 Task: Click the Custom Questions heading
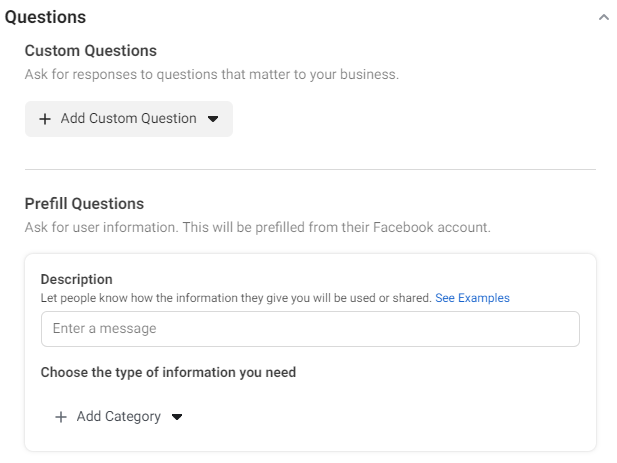(x=91, y=51)
